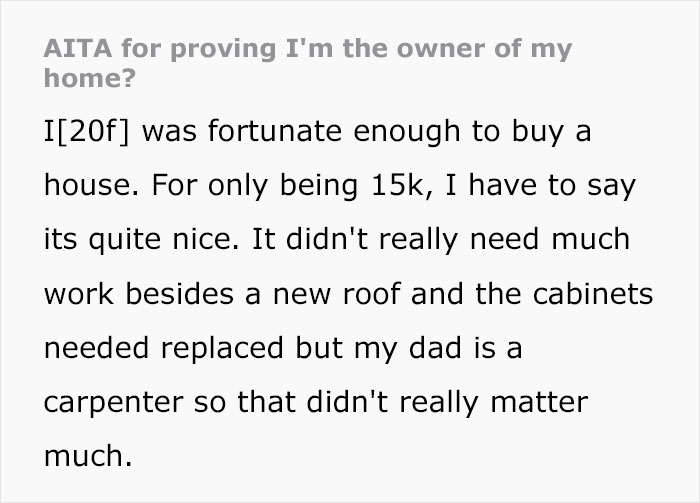Screen dimensions: 700x503
Task: Click the final word "much." in paragraph
Action: point(88,456)
